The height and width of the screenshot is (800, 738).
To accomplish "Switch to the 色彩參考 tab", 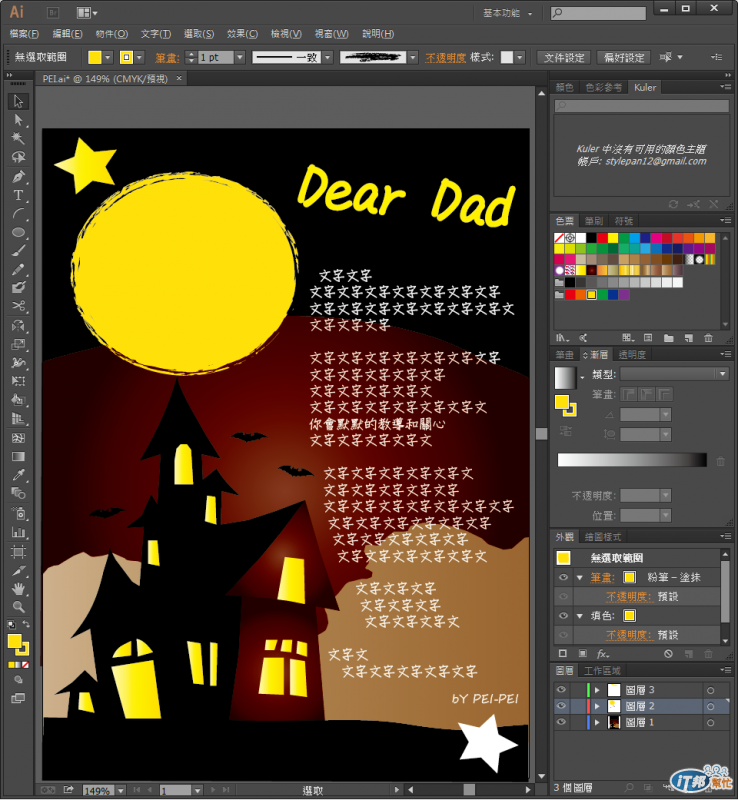I will [x=603, y=87].
